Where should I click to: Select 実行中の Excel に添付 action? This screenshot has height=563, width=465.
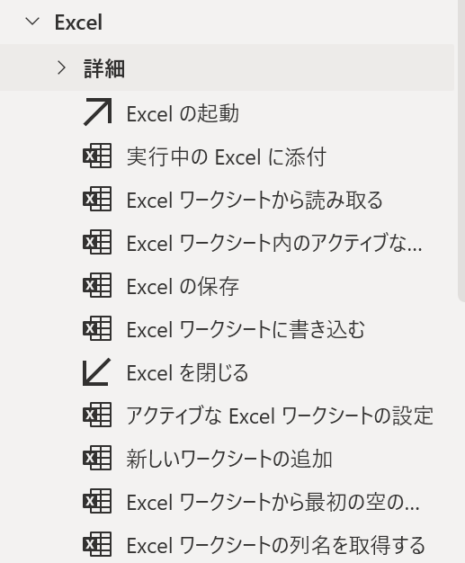point(227,156)
